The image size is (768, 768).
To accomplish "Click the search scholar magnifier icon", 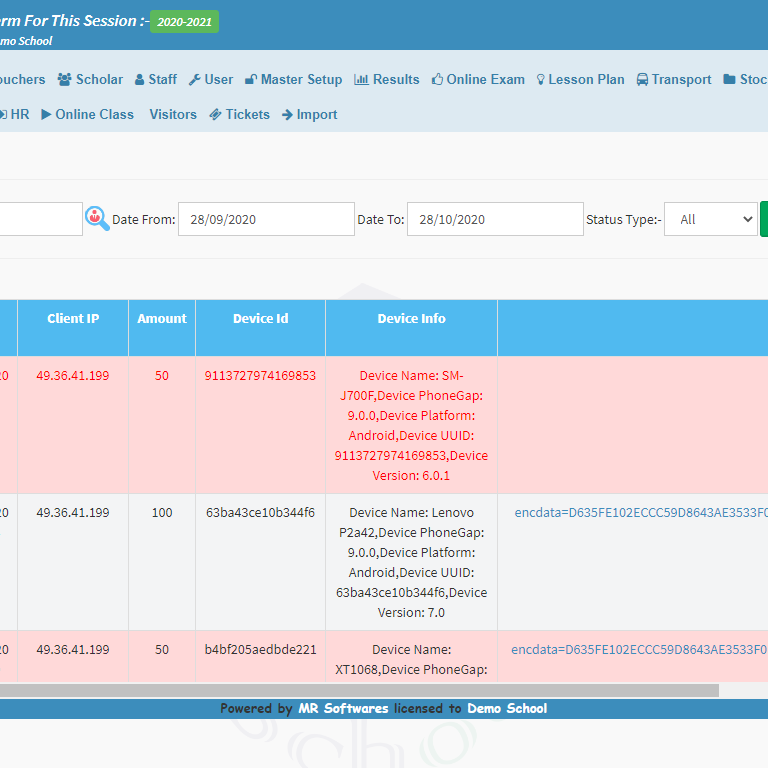I will click(97, 219).
